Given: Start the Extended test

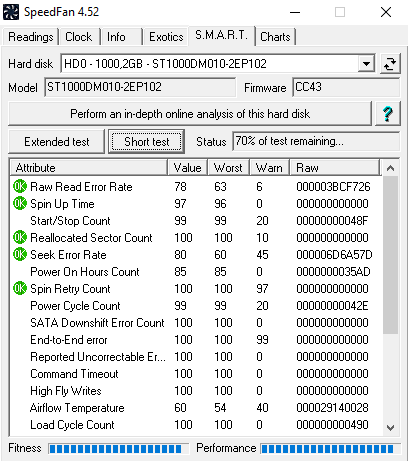Looking at the screenshot, I should click(56, 142).
